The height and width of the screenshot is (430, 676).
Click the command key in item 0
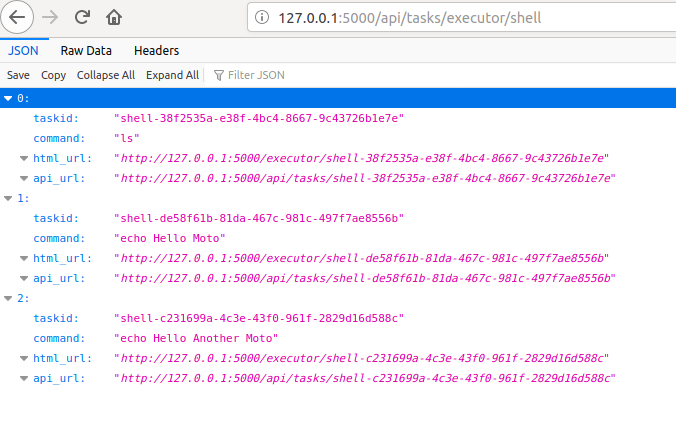click(59, 138)
